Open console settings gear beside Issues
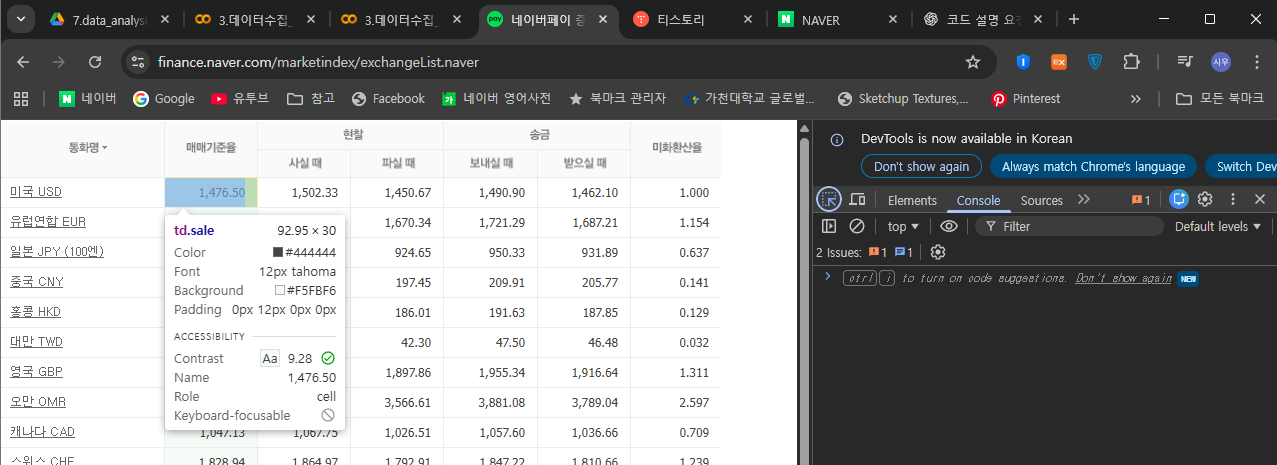Viewport: 1277px width, 465px height. pyautogui.click(x=937, y=252)
